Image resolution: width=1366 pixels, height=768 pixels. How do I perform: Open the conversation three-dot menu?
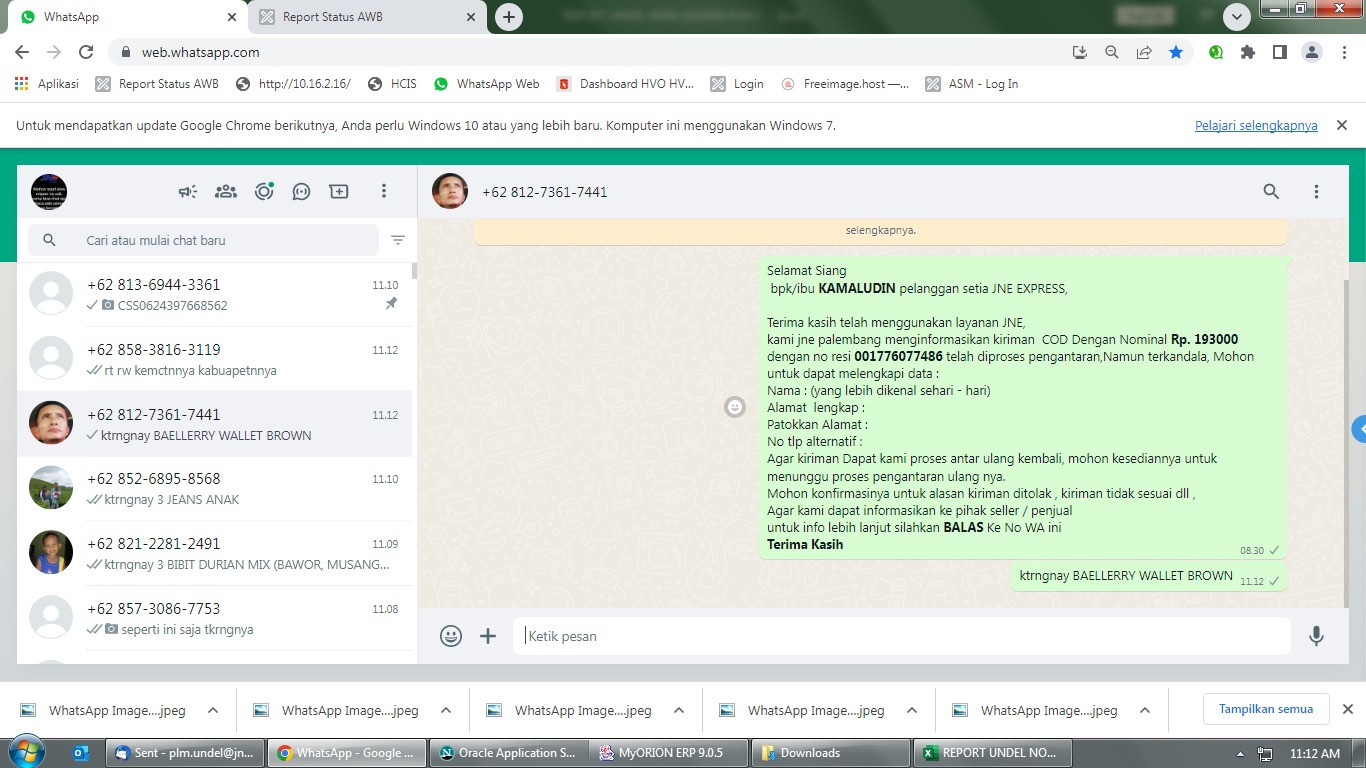(1316, 191)
